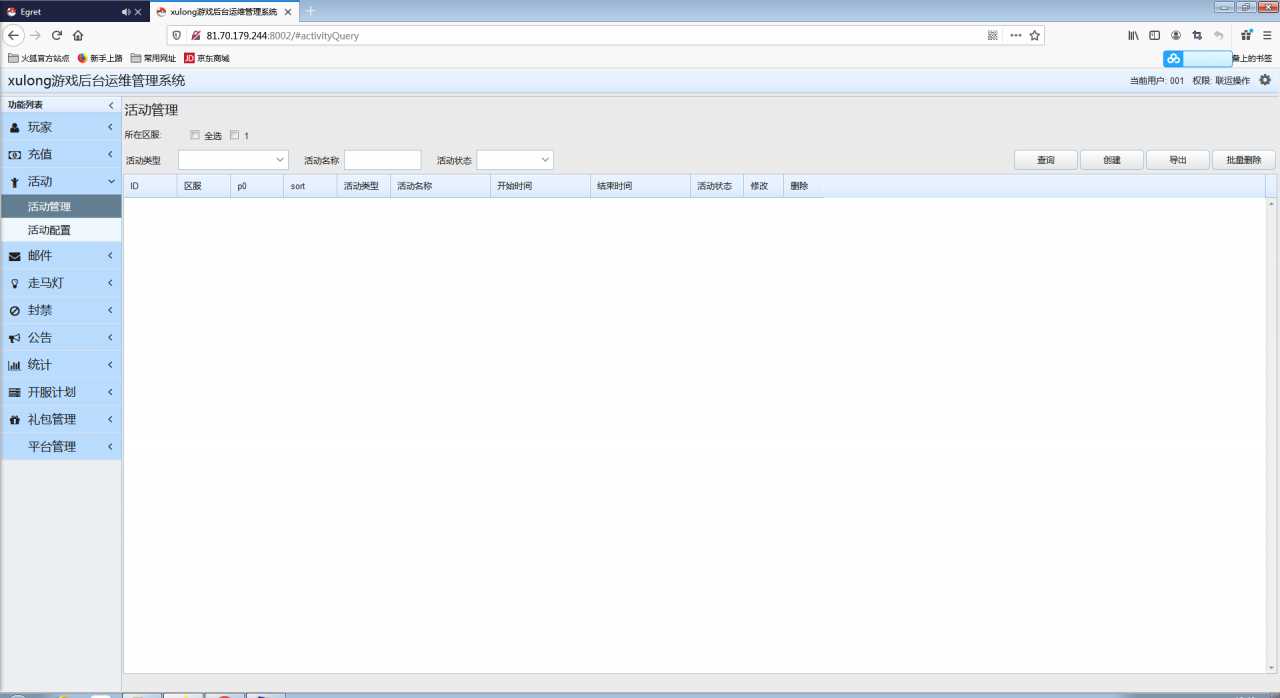Click the 玩家 user icon in the sidebar
The width and height of the screenshot is (1280, 698).
(14, 128)
